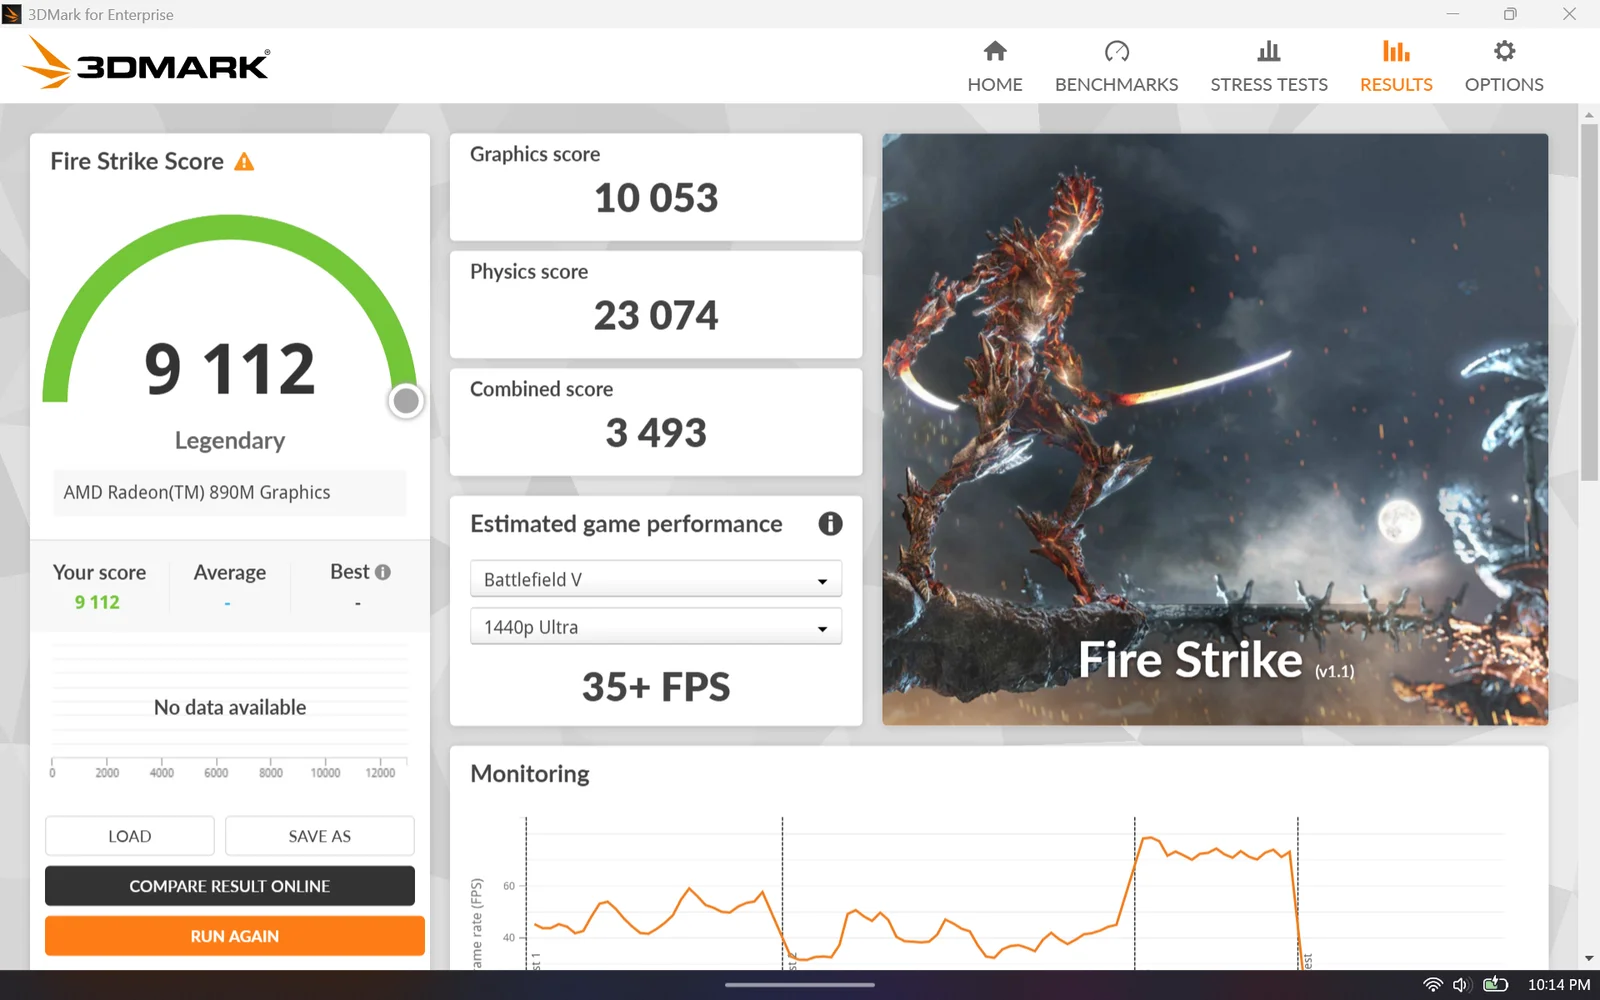Click the info icon beside Best
The width and height of the screenshot is (1600, 1000).
pyautogui.click(x=383, y=572)
